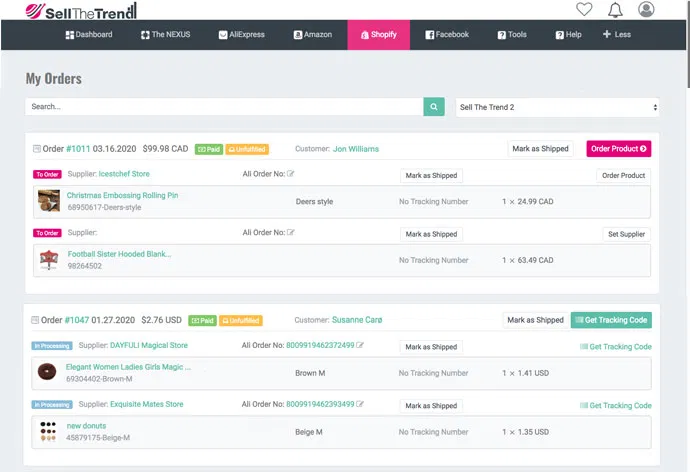Image resolution: width=690 pixels, height=472 pixels.
Task: Click the Paid badge on order #1011
Action: coord(209,150)
